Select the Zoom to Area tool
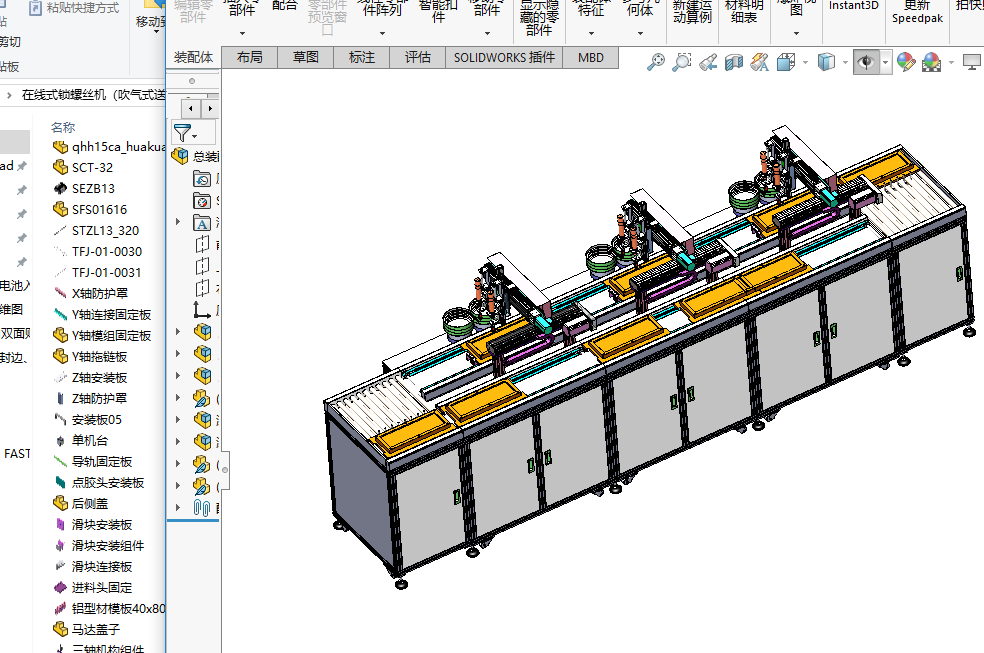 pyautogui.click(x=681, y=63)
